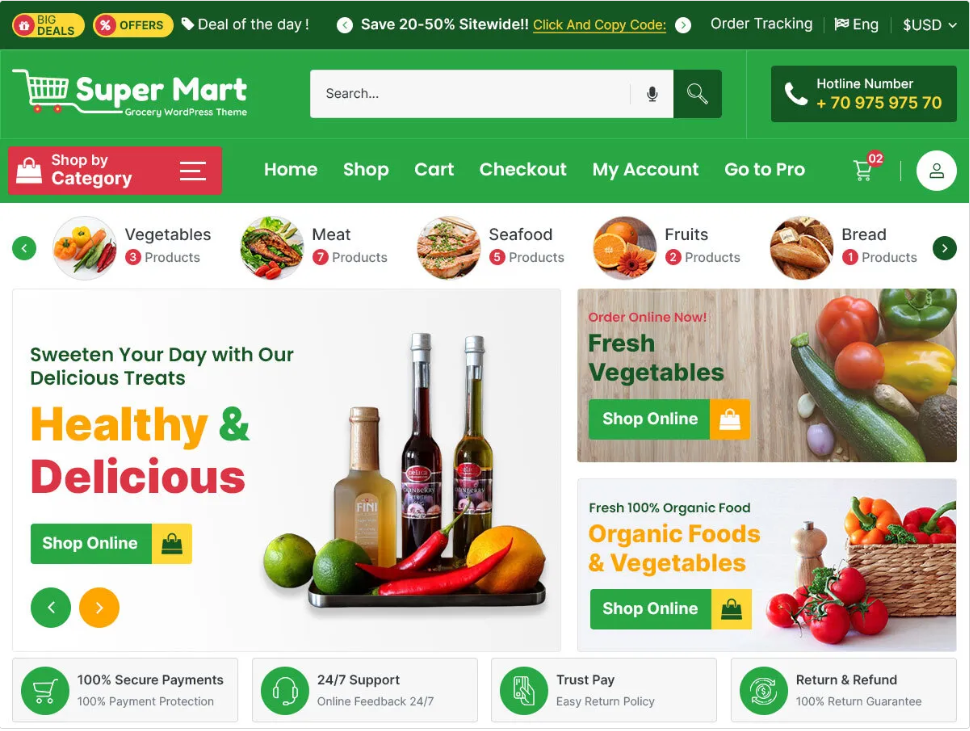Click the Offers percent badge

coord(133,25)
